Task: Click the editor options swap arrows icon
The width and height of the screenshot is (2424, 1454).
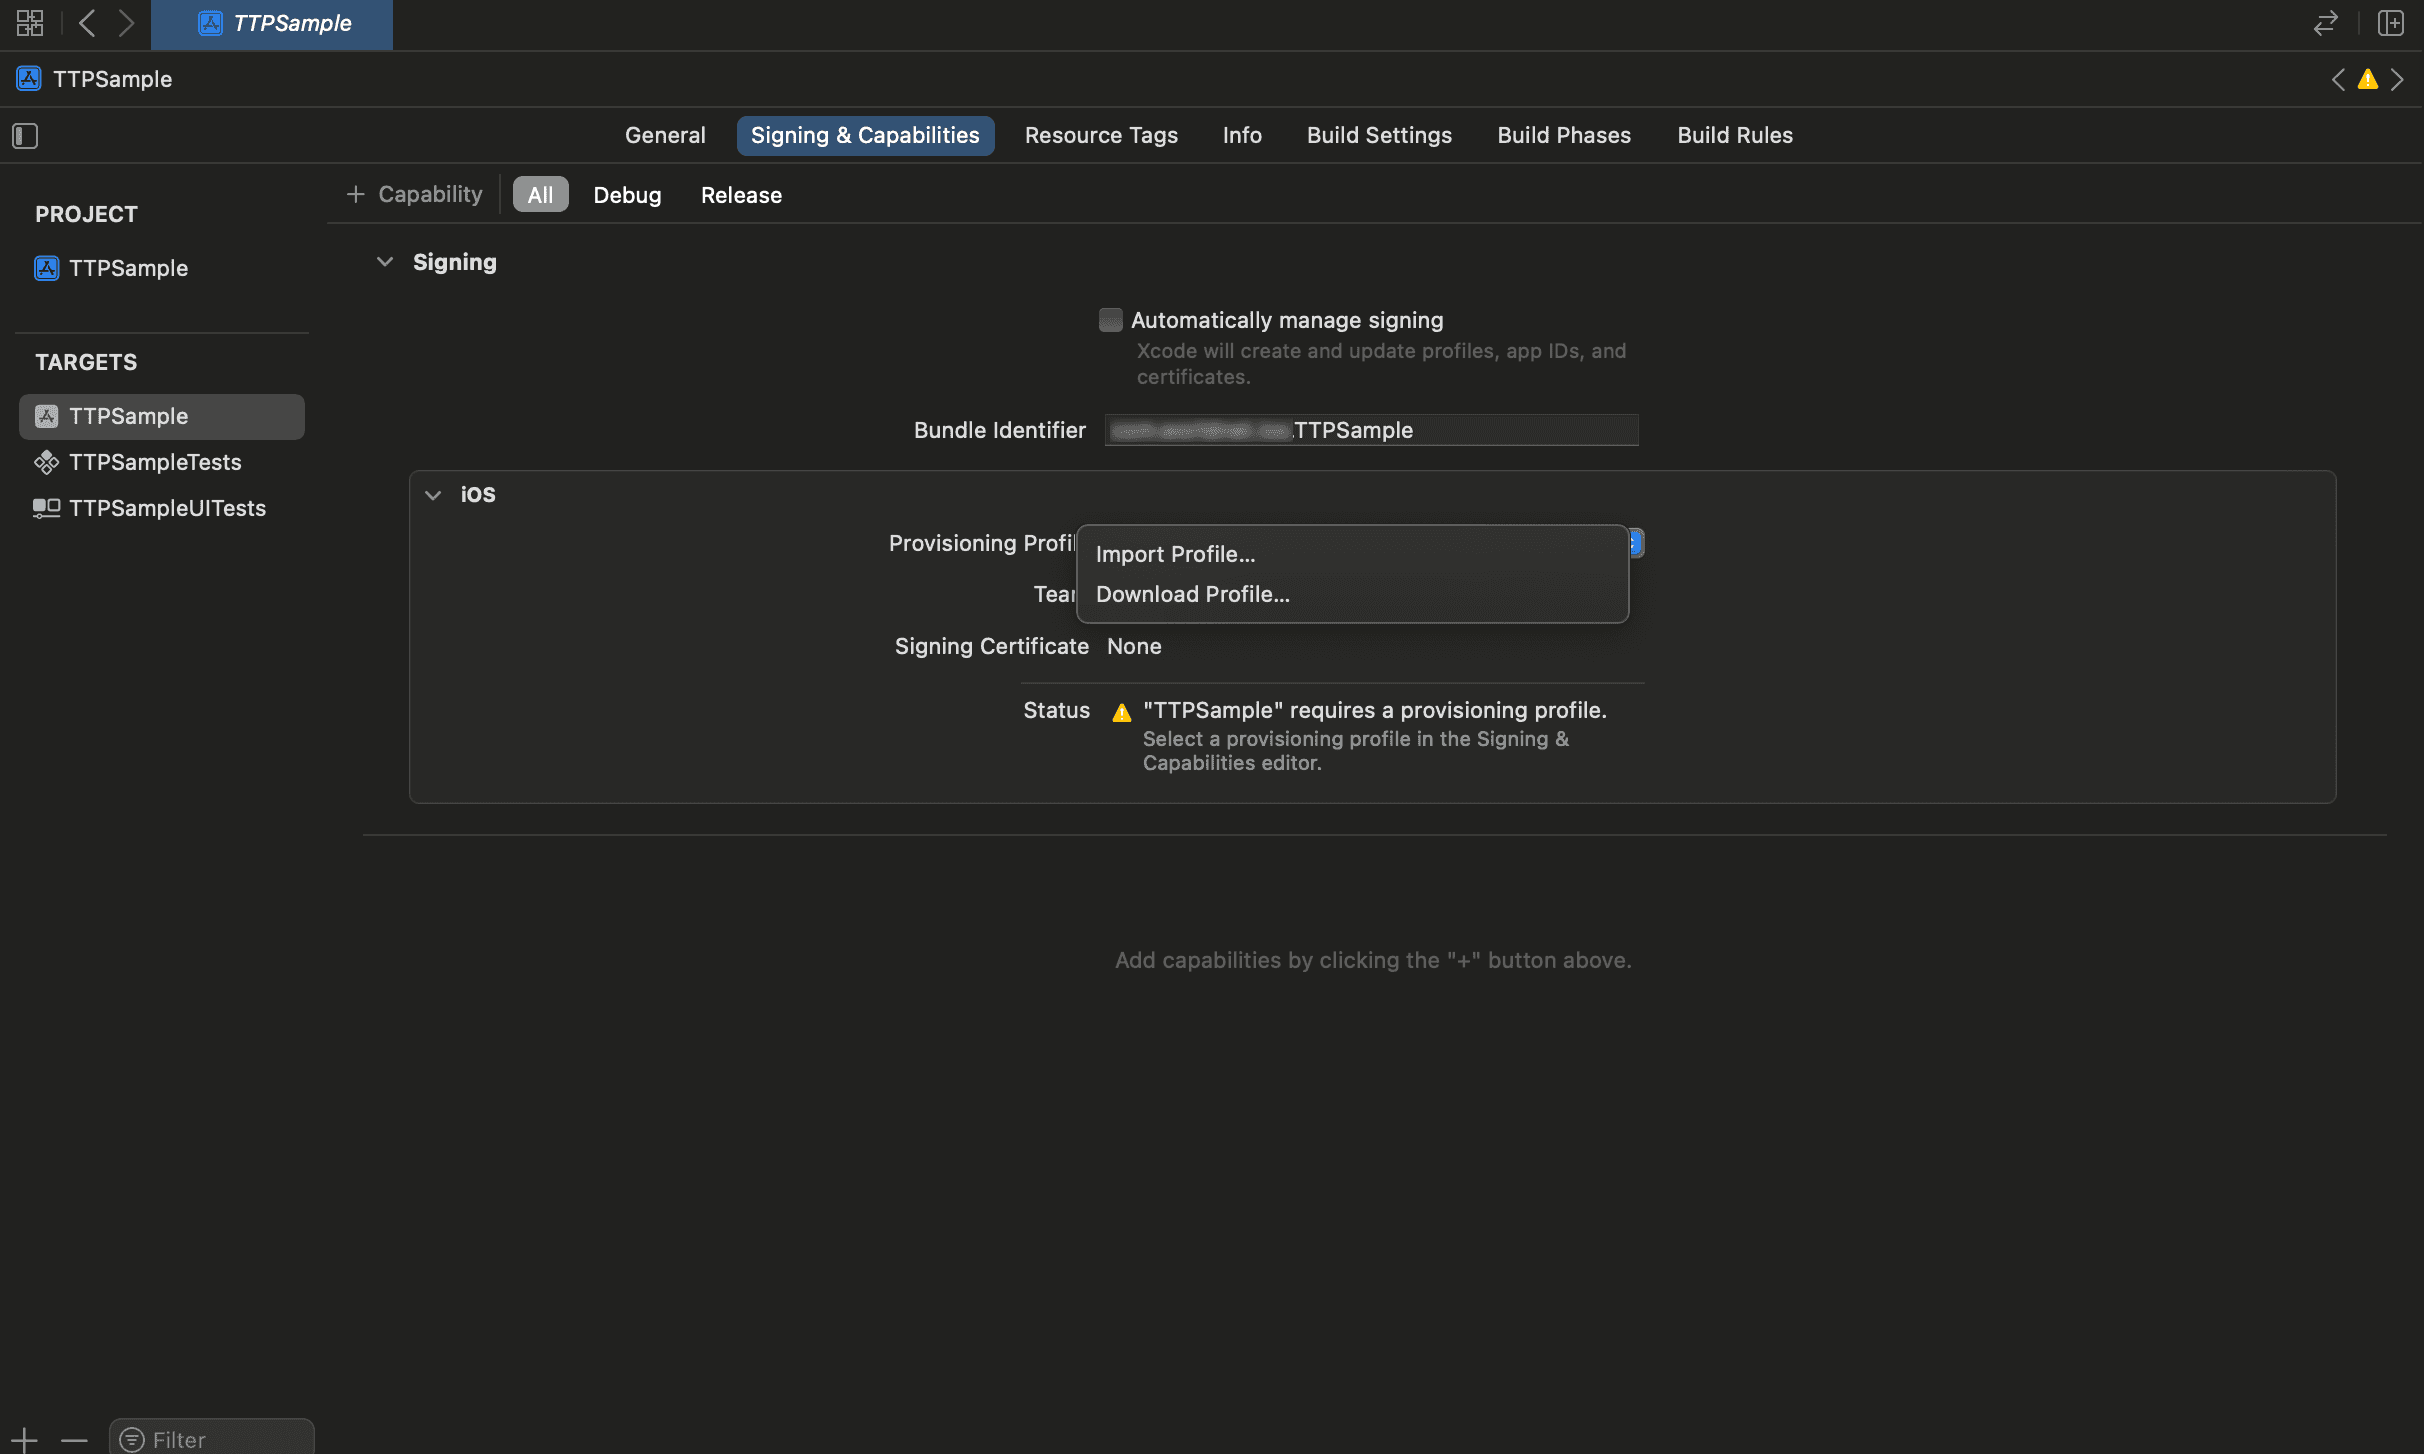Action: [2325, 23]
